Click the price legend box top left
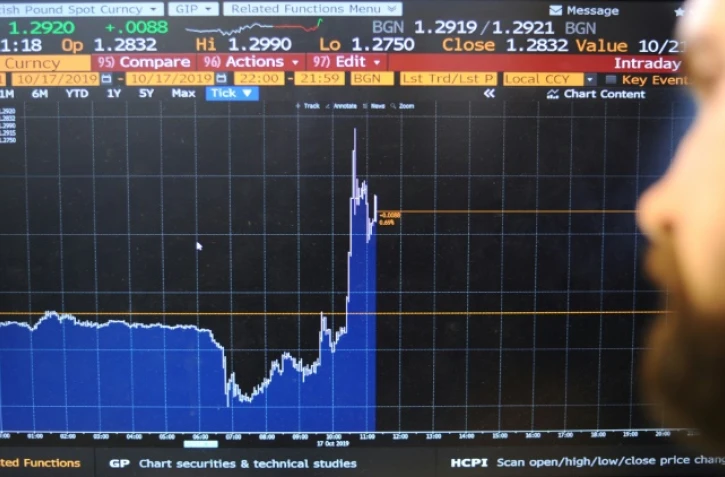Image resolution: width=725 pixels, height=477 pixels. (x=8, y=125)
